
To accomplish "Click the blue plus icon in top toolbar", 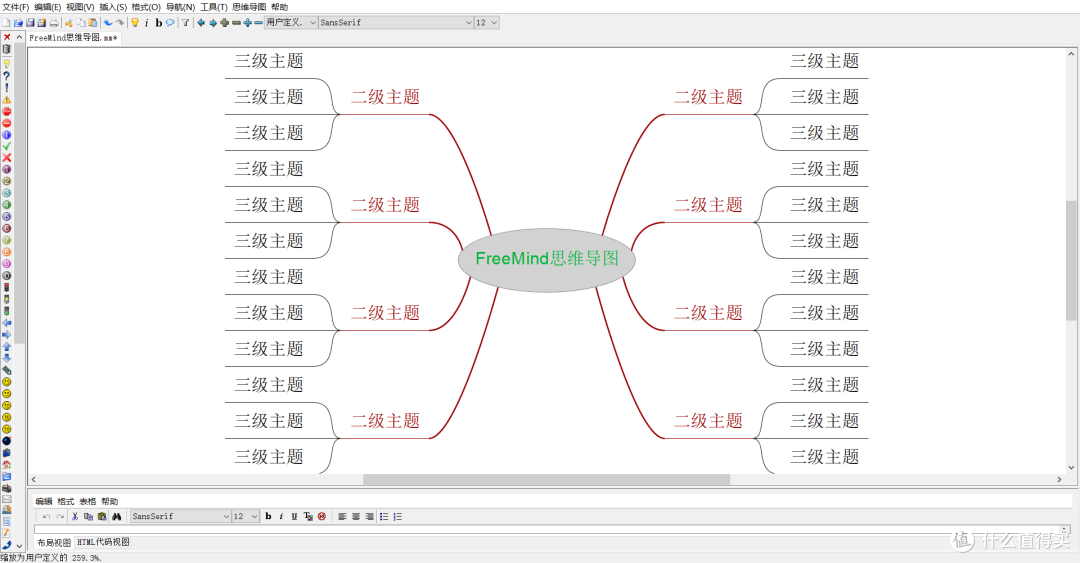I will 247,23.
